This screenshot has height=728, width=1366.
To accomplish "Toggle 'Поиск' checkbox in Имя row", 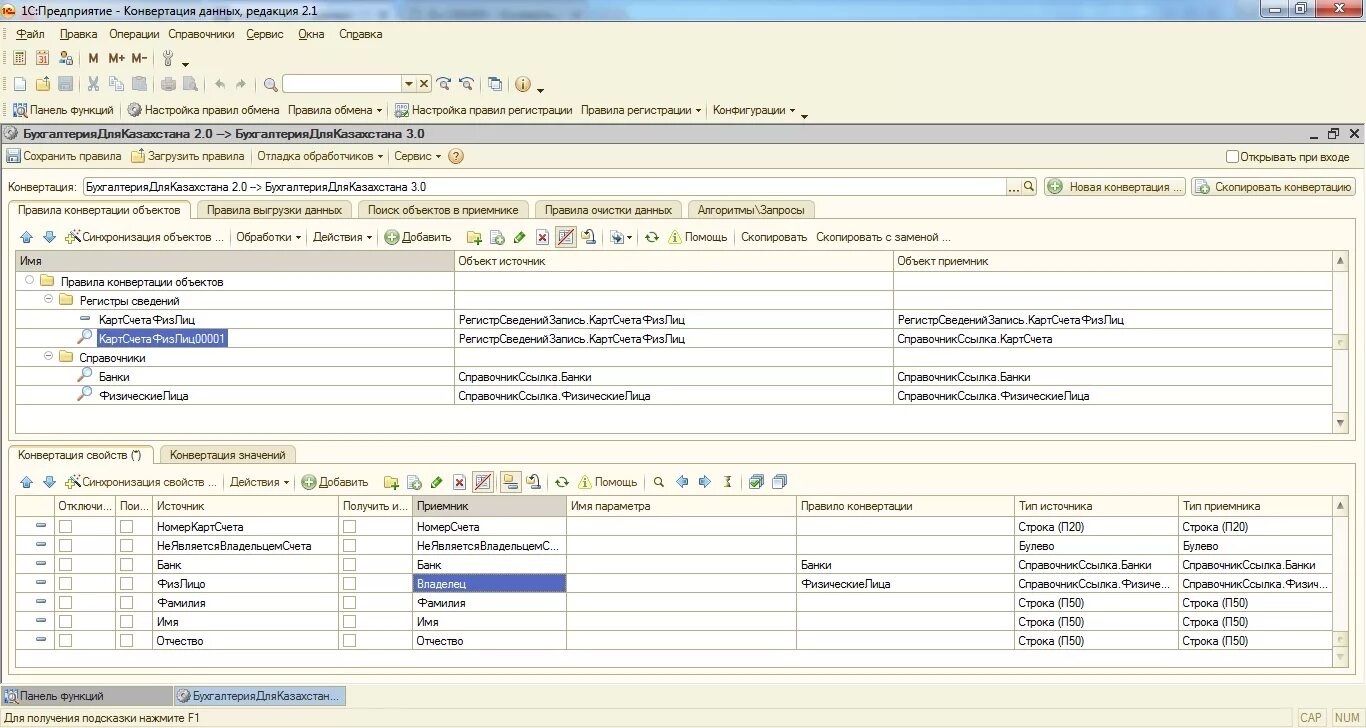I will 126,622.
